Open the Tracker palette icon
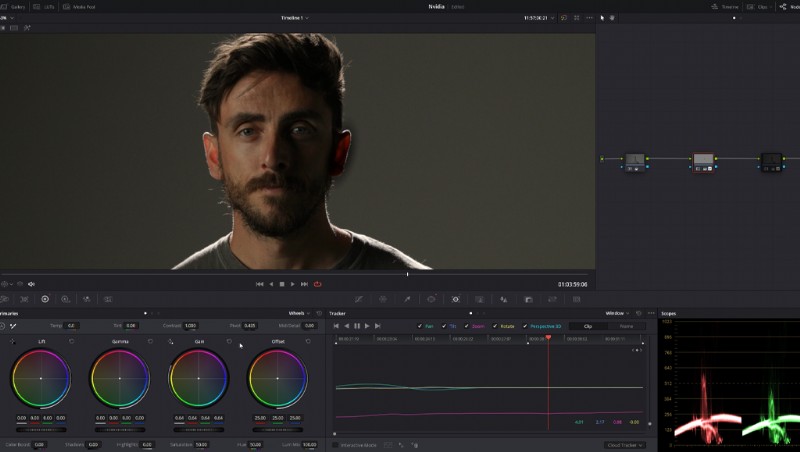This screenshot has width=800, height=452. (456, 299)
